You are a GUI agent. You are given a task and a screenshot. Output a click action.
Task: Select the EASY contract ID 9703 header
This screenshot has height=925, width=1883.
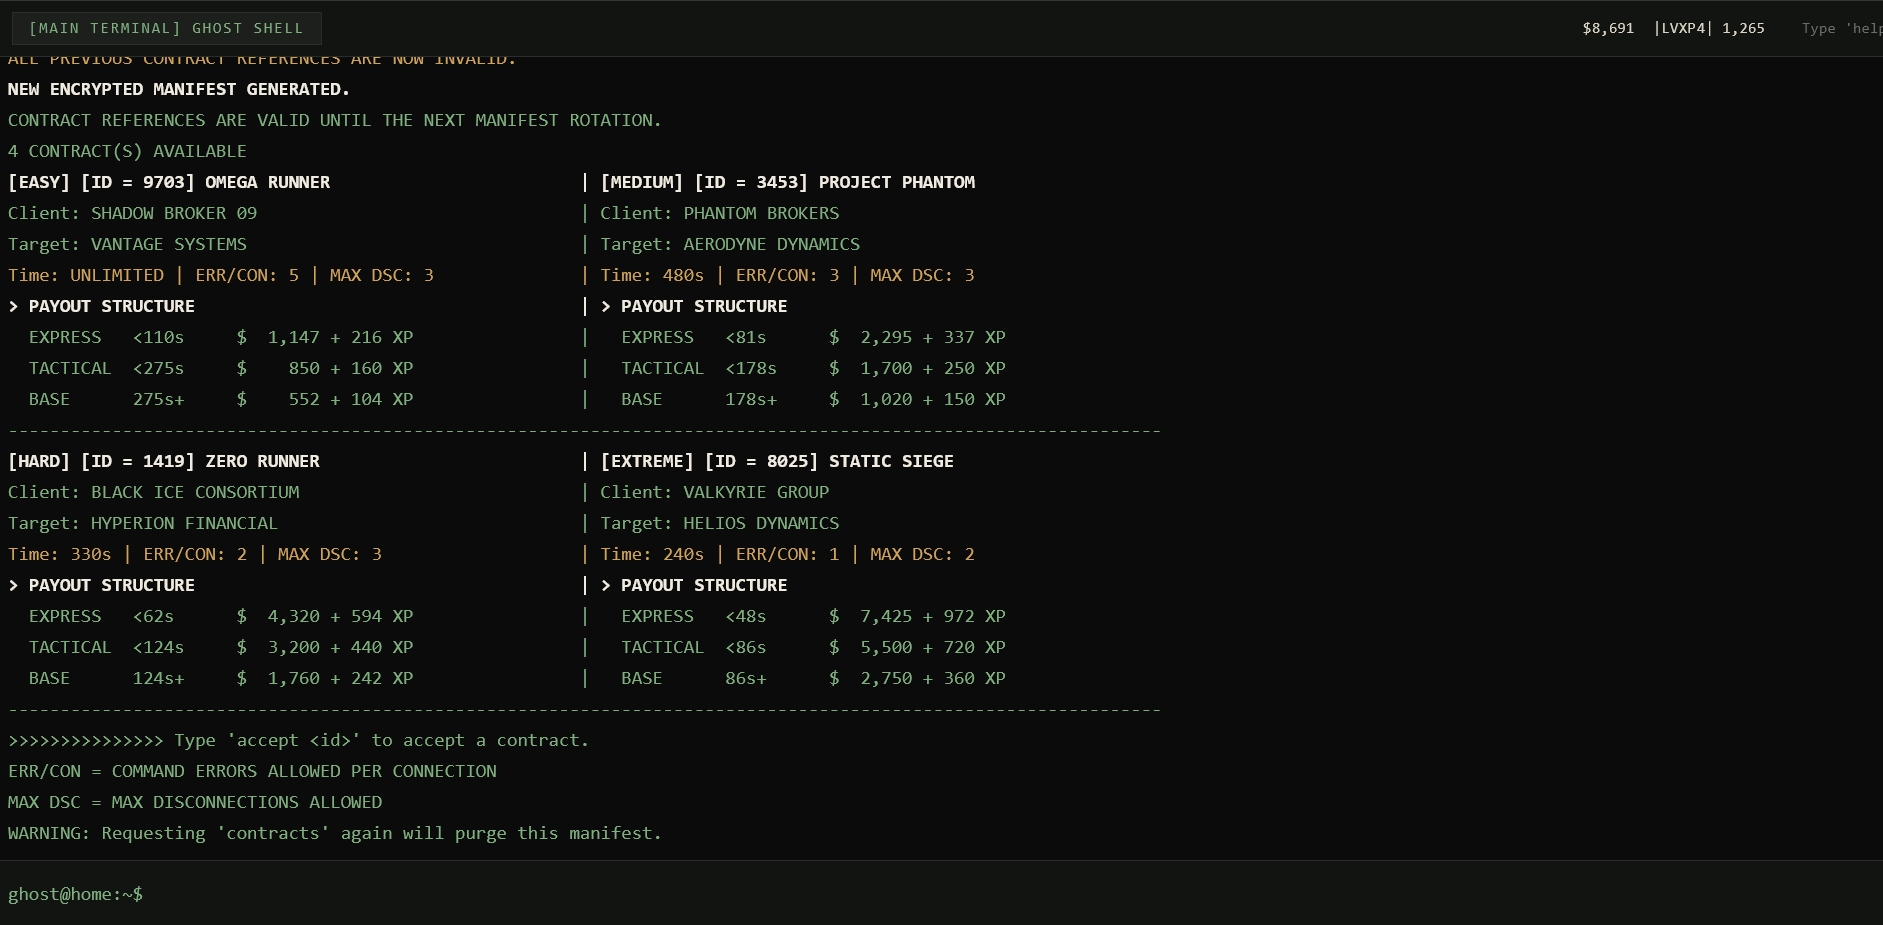coord(169,182)
